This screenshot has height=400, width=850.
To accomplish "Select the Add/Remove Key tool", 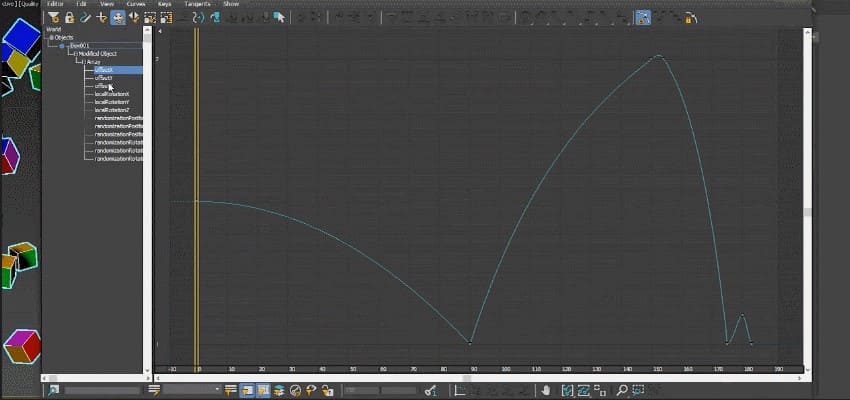I will [102, 17].
